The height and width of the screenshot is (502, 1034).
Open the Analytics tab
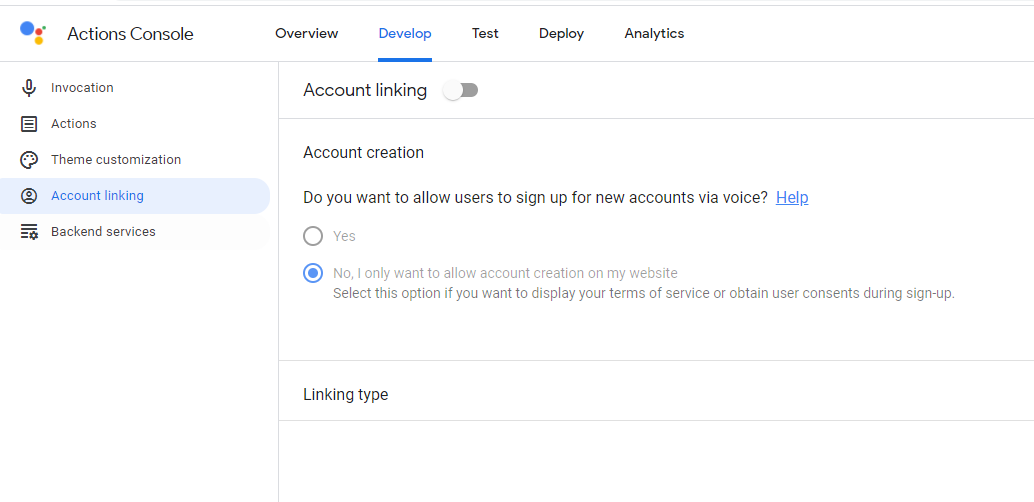pos(654,34)
